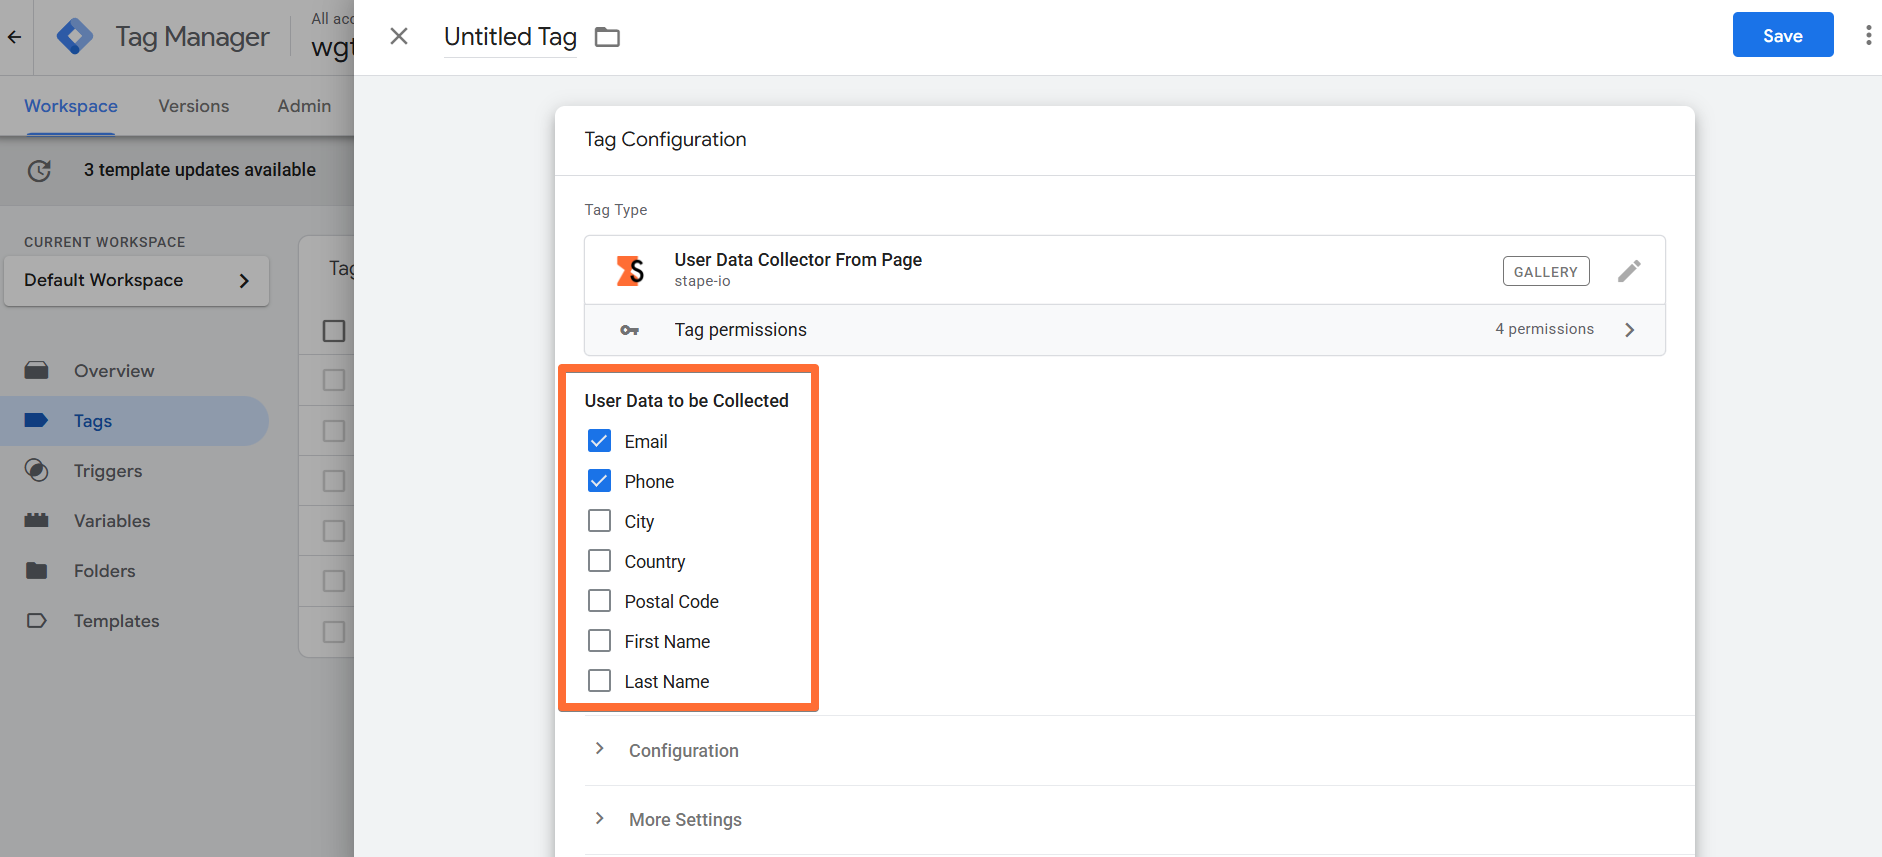
Task: Click the stape-io tag type logo
Action: [630, 271]
